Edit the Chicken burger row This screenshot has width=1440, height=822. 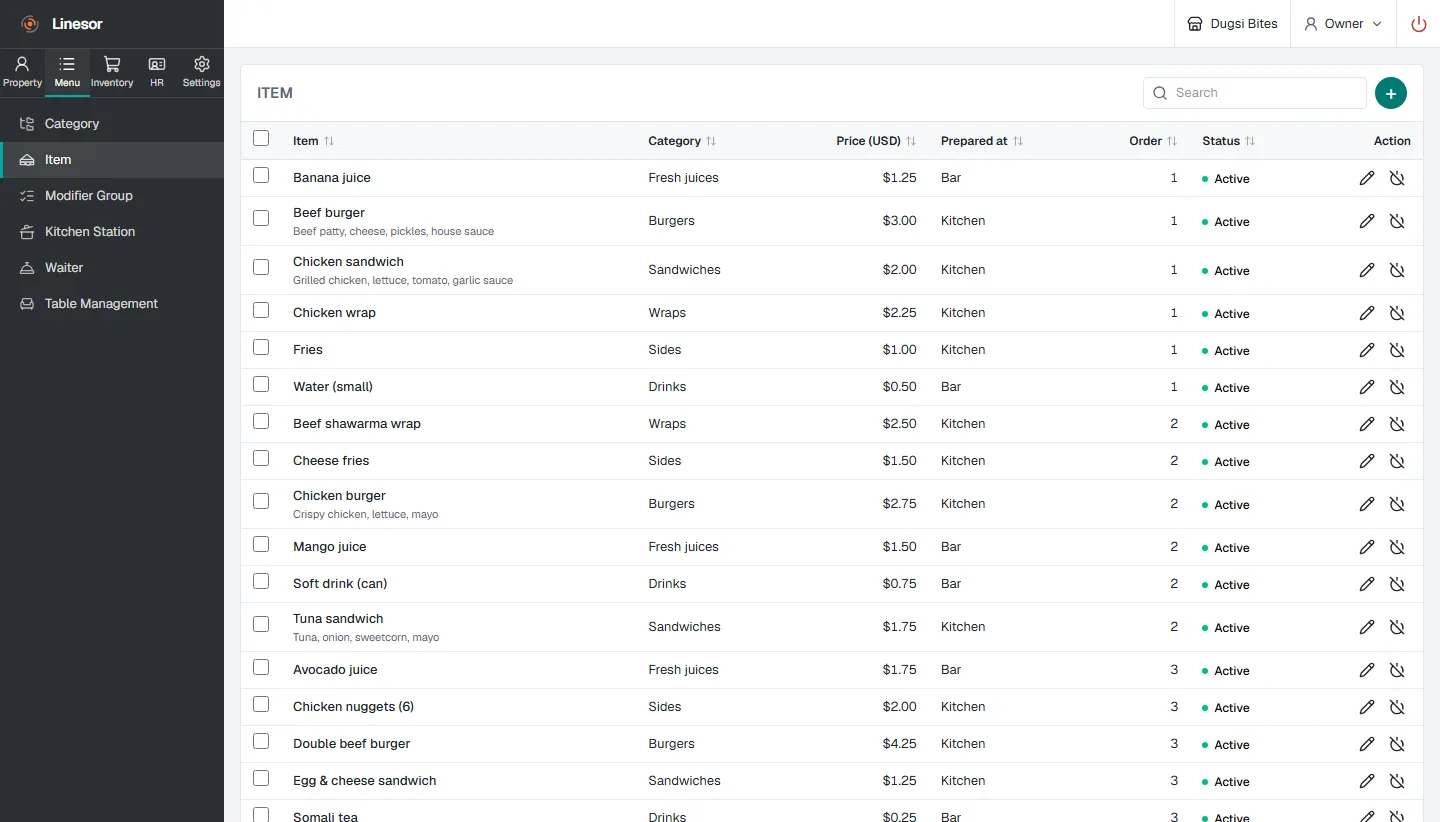pyautogui.click(x=1367, y=504)
